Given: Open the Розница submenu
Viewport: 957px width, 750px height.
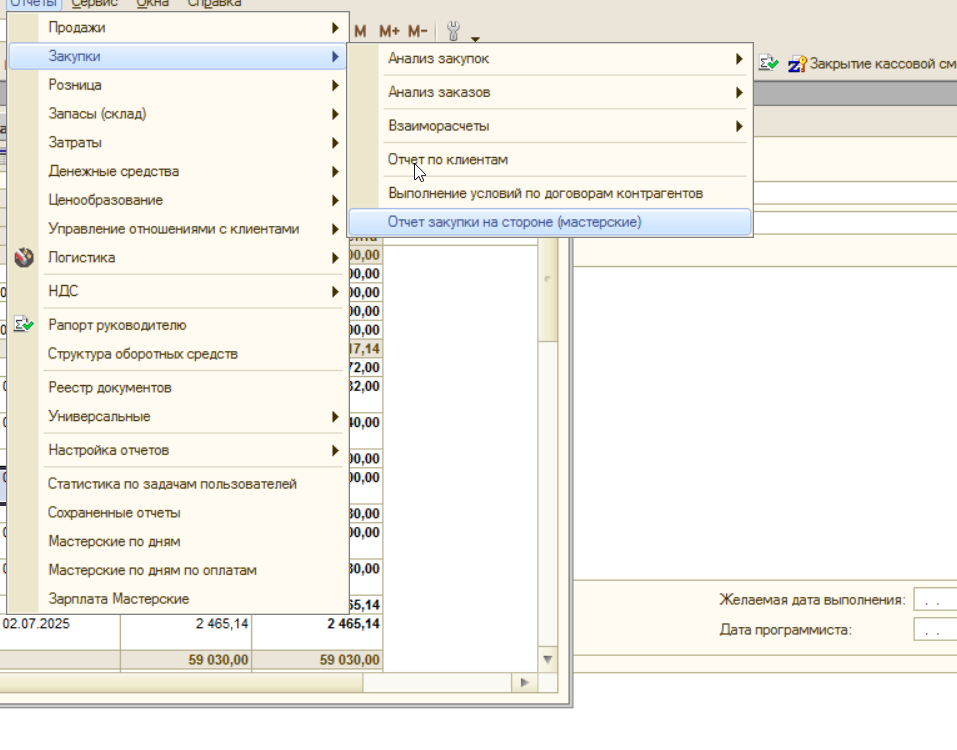Looking at the screenshot, I should click(177, 85).
